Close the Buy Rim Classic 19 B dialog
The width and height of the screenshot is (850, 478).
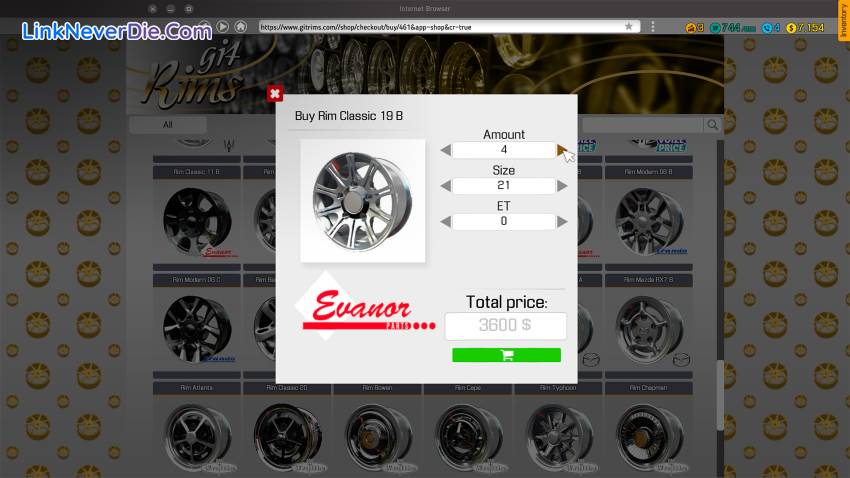coord(275,94)
